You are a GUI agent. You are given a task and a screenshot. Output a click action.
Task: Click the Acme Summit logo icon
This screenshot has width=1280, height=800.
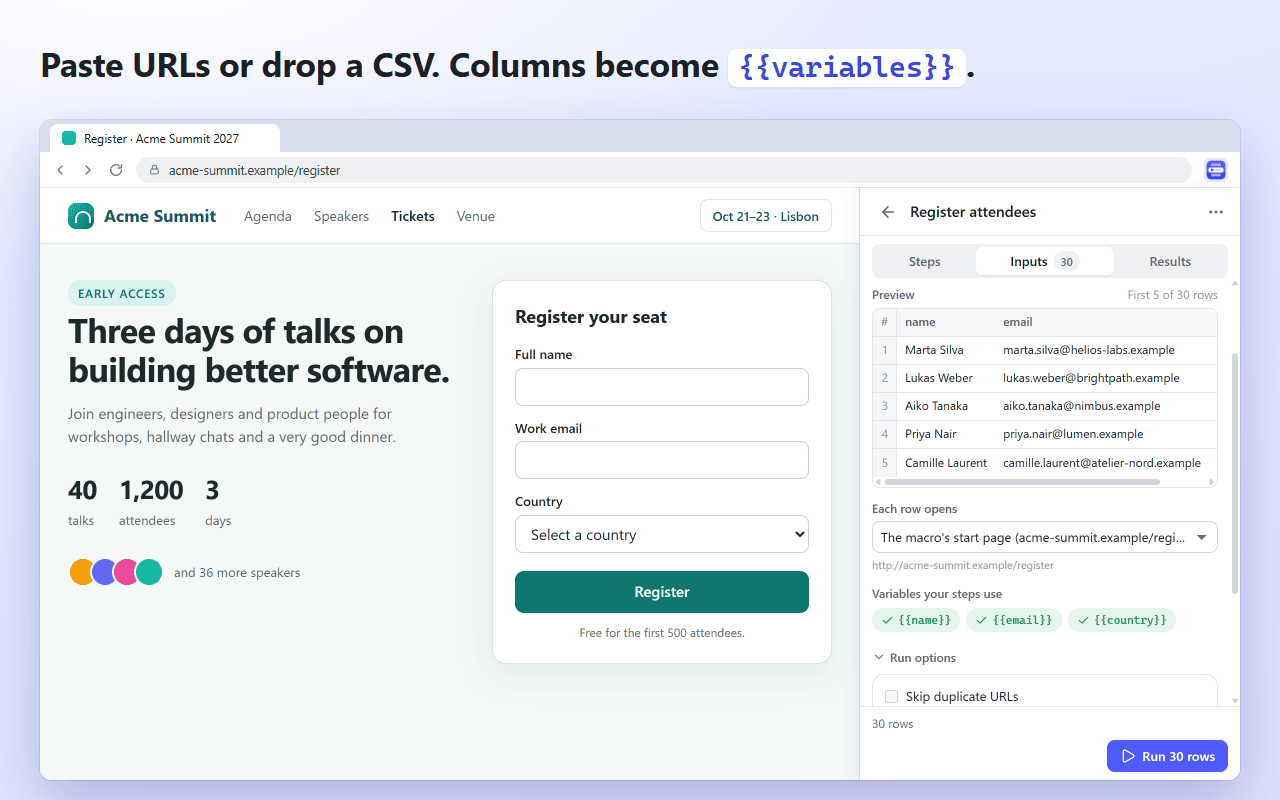(x=81, y=216)
